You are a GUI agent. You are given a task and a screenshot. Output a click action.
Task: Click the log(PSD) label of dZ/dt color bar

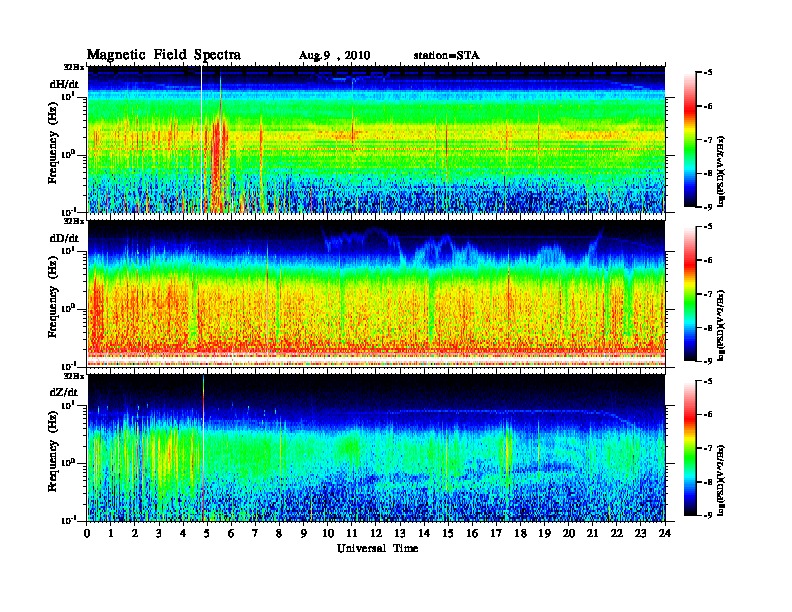721,480
